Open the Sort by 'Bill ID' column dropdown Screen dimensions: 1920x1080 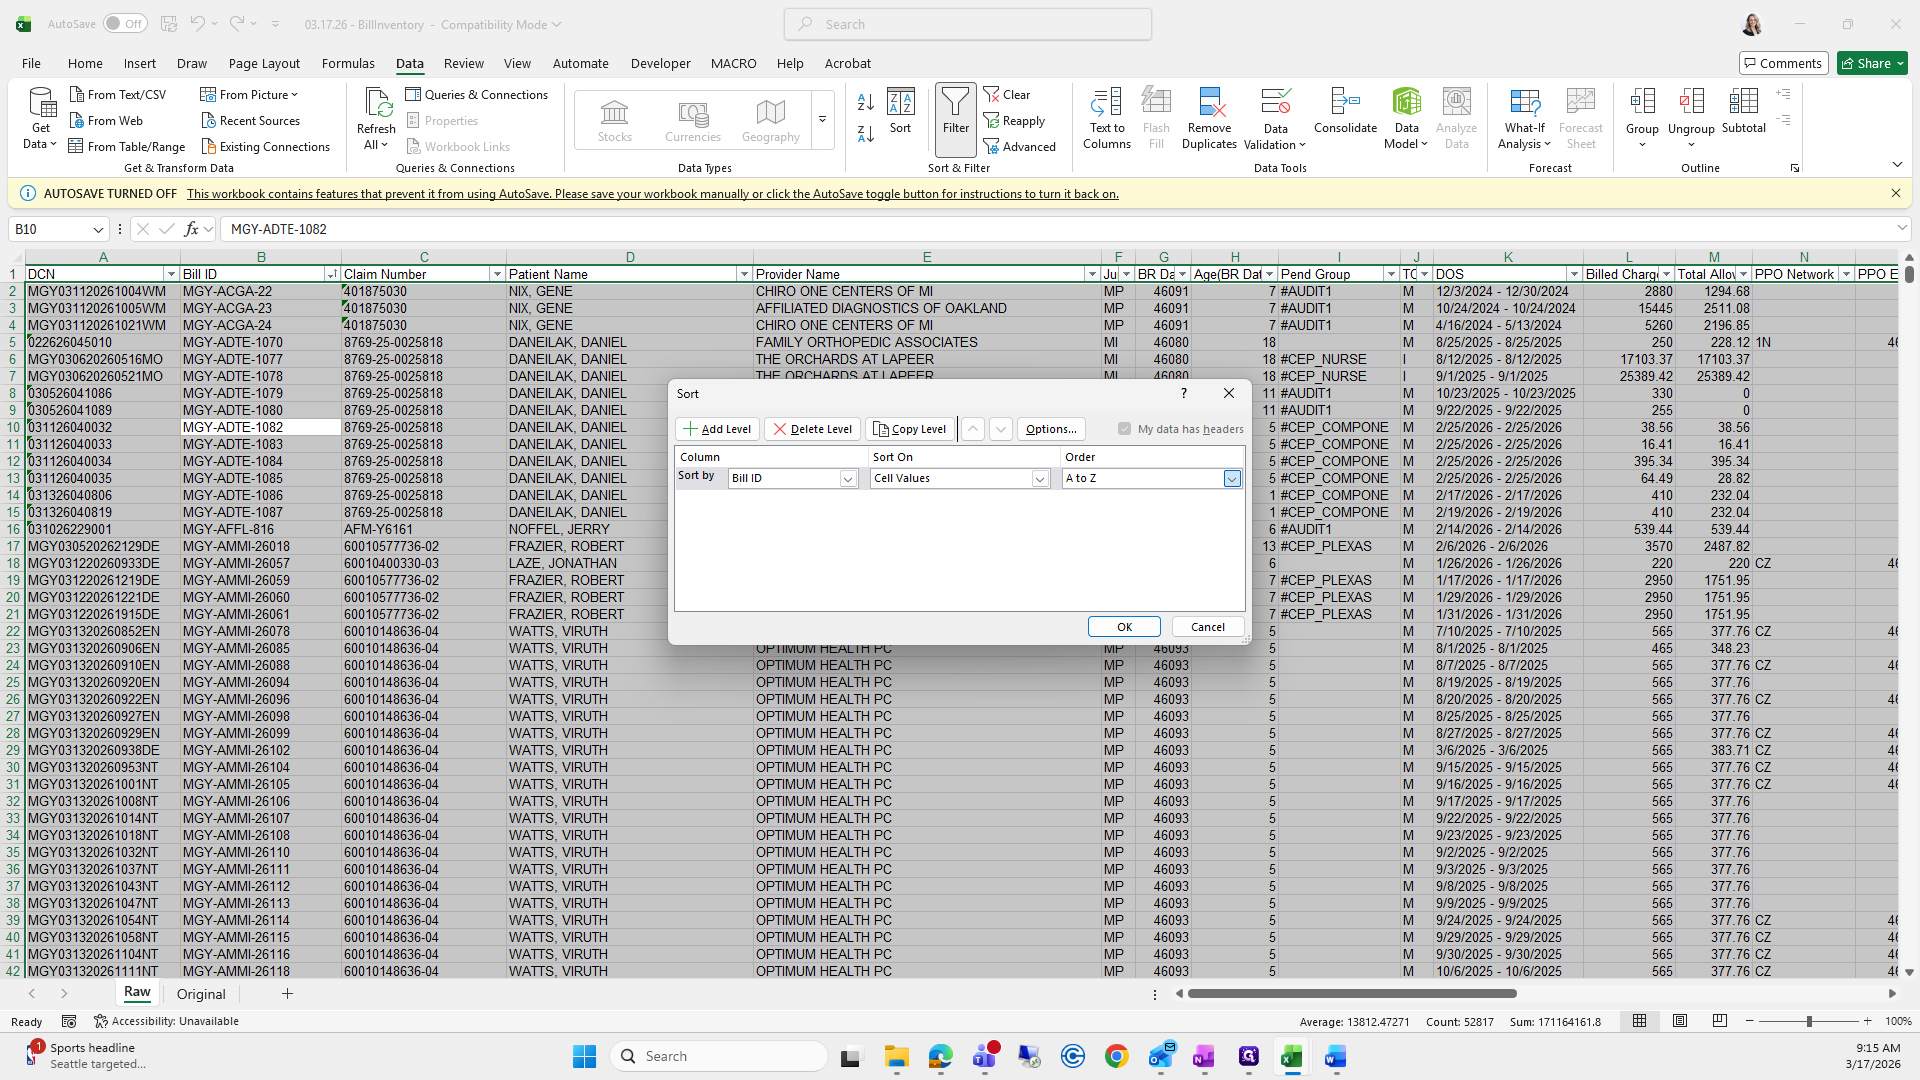(848, 479)
